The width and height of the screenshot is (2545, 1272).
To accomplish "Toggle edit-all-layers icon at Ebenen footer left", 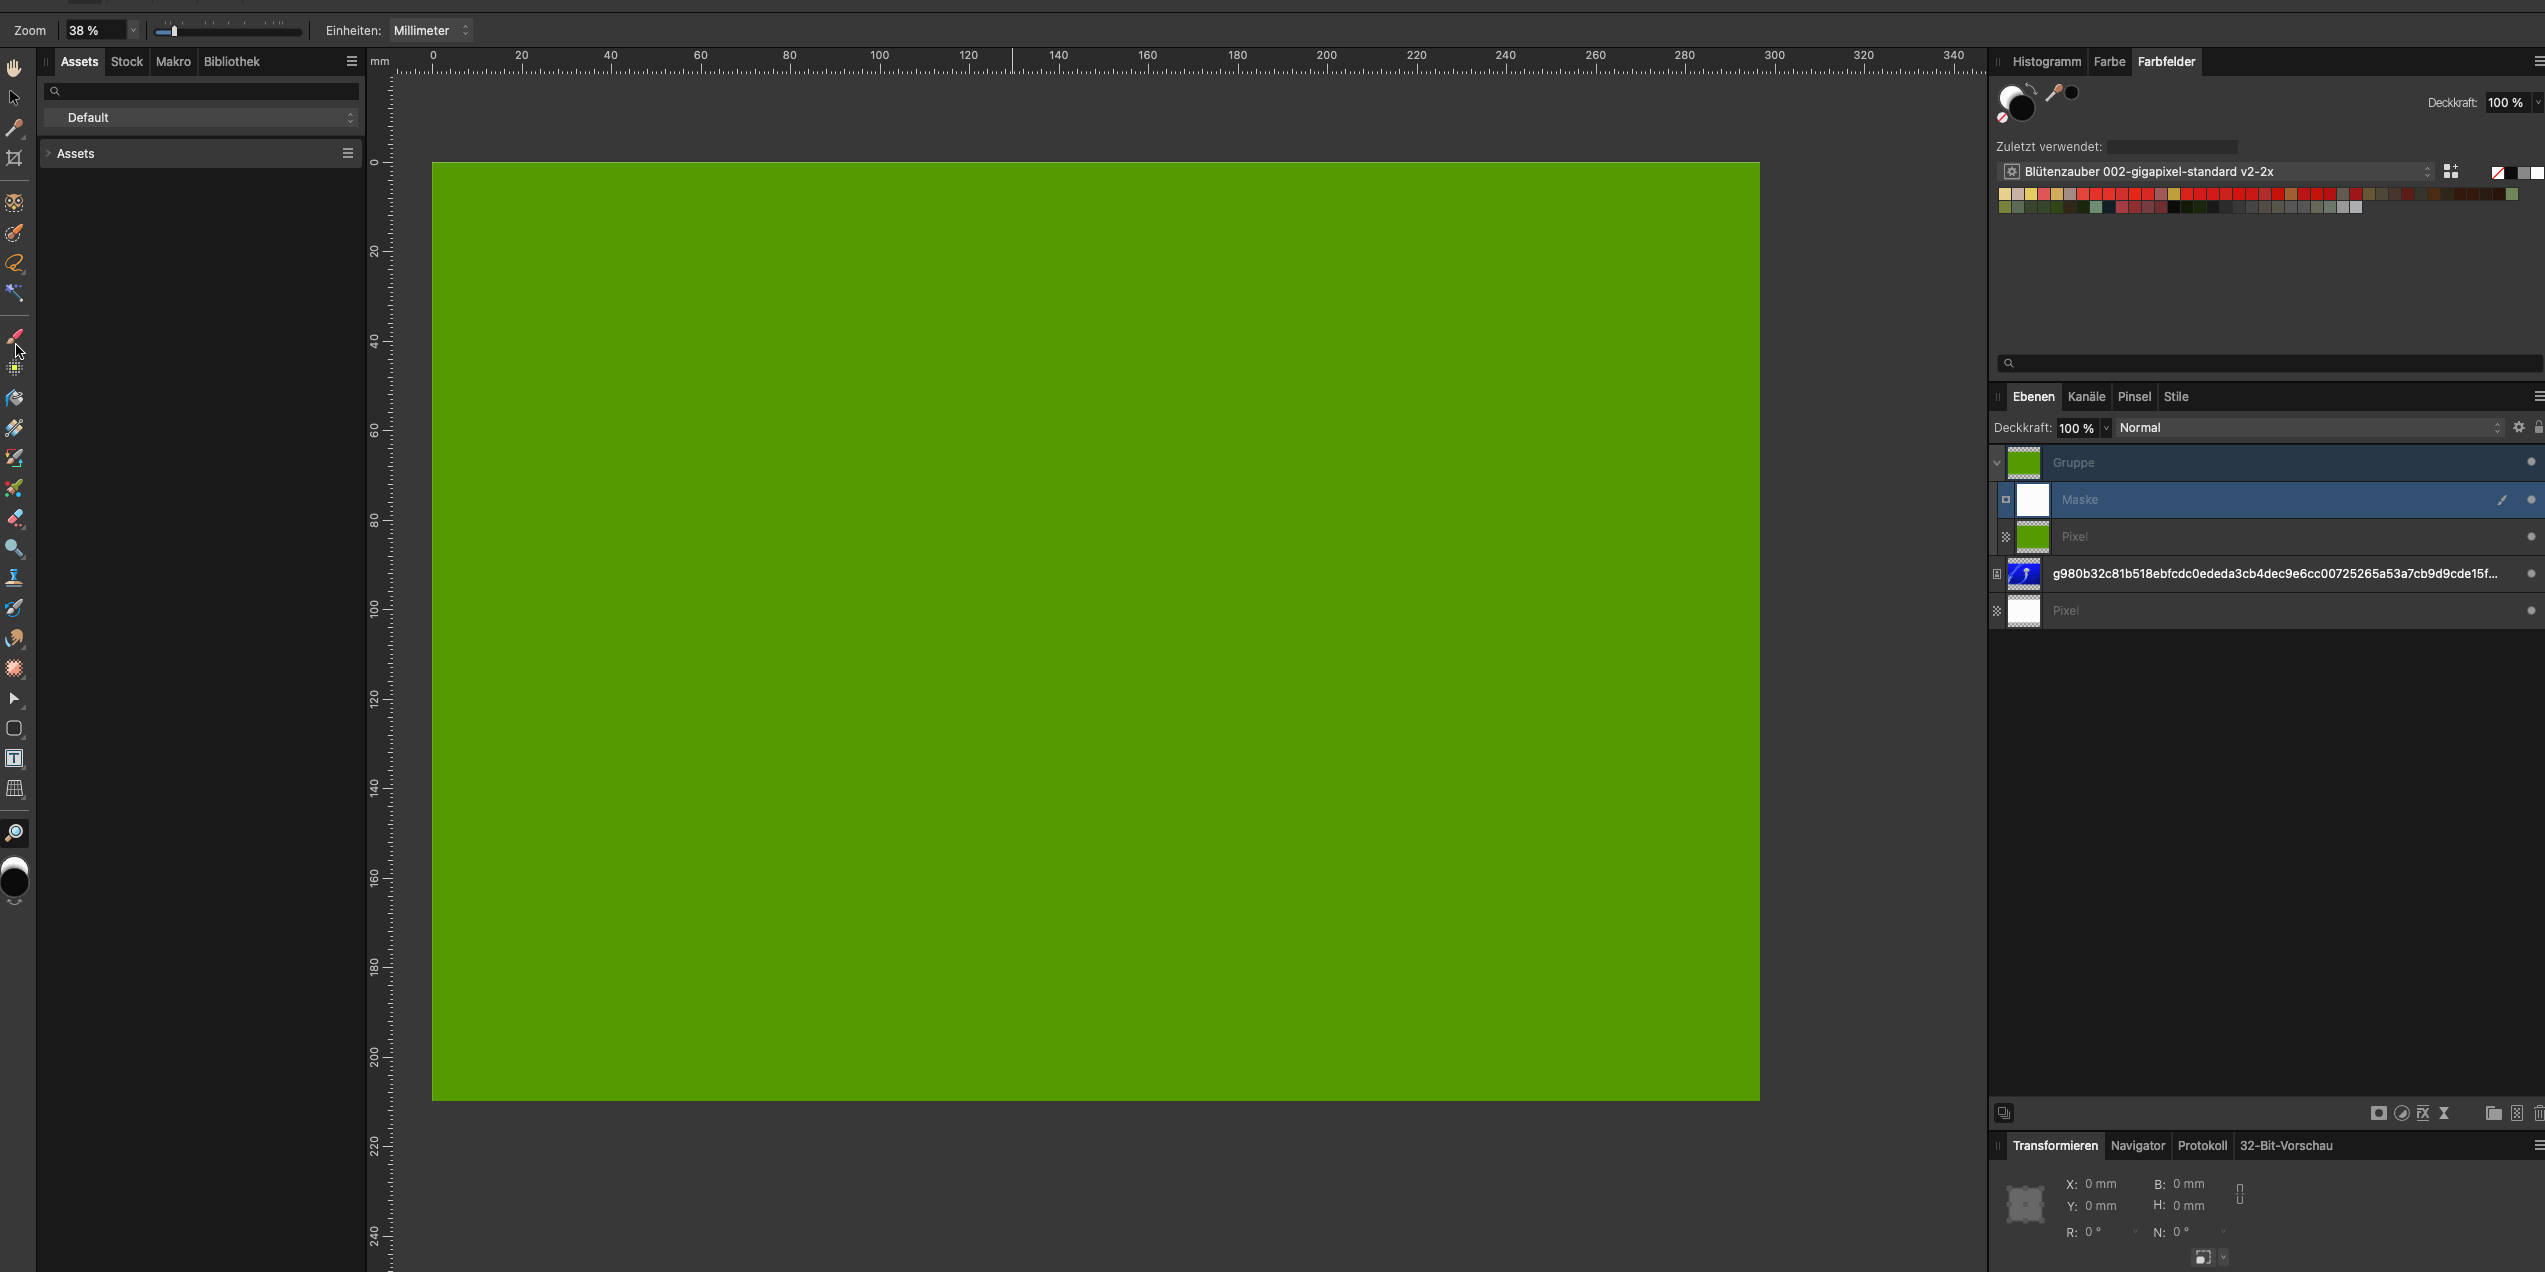I will point(2003,1113).
